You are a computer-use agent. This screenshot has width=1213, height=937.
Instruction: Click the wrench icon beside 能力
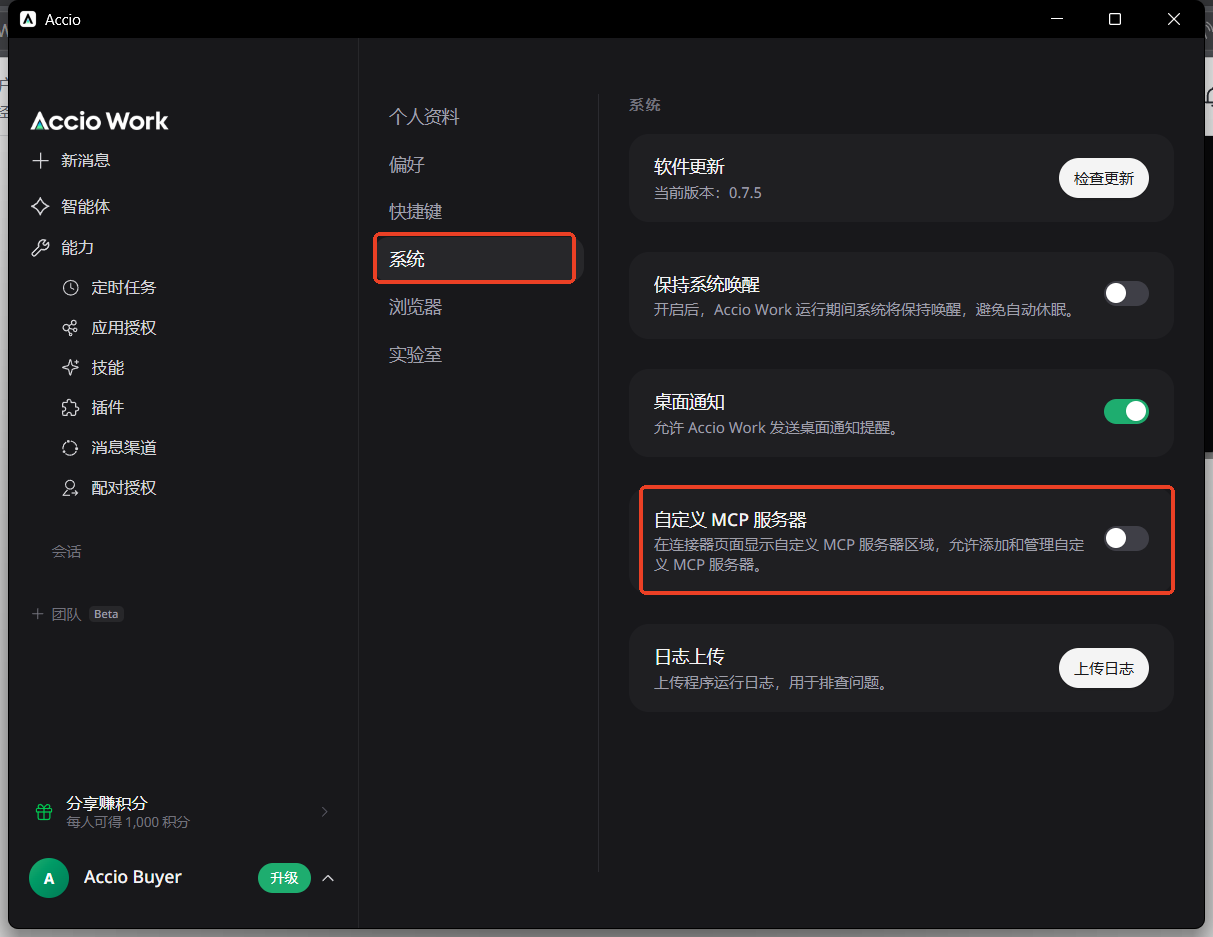coord(40,247)
